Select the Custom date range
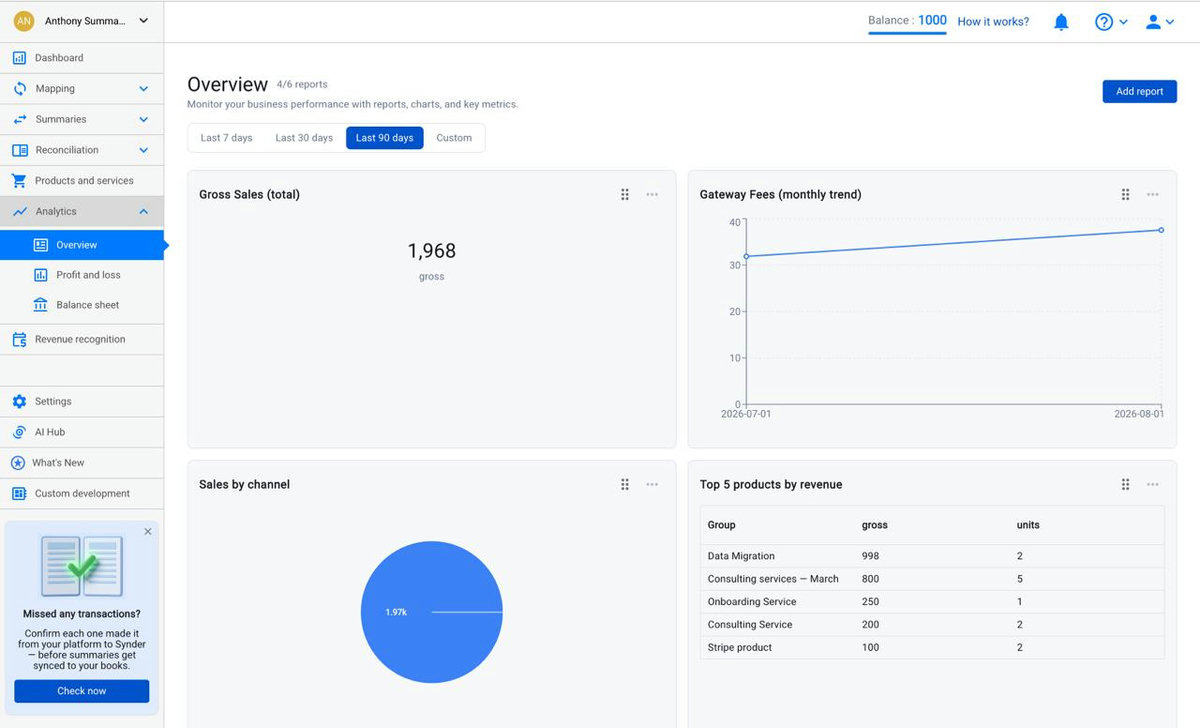The width and height of the screenshot is (1200, 728). coord(454,138)
